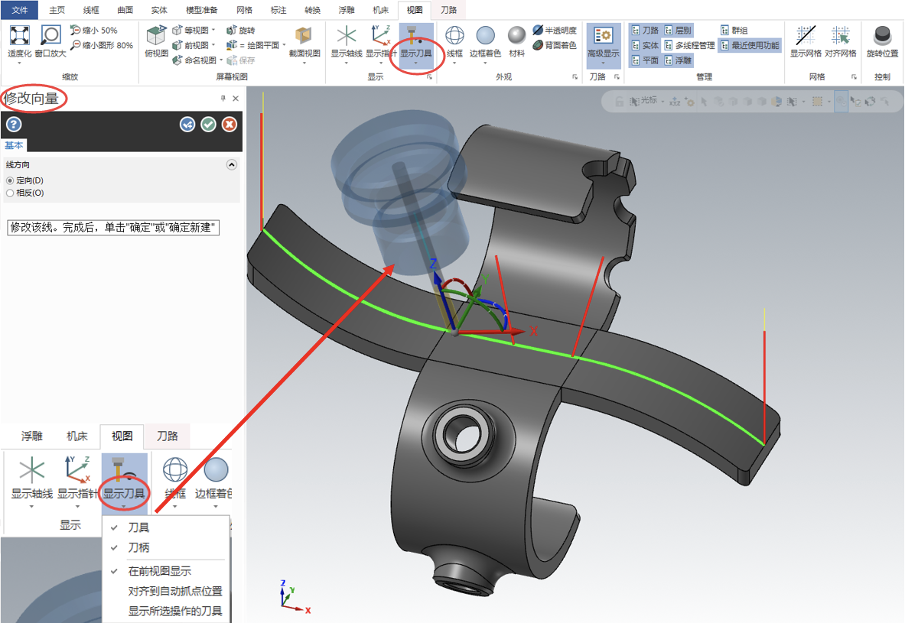This screenshot has height=624, width=906.
Task: Collapse the 线方向 section chevron
Action: (231, 165)
